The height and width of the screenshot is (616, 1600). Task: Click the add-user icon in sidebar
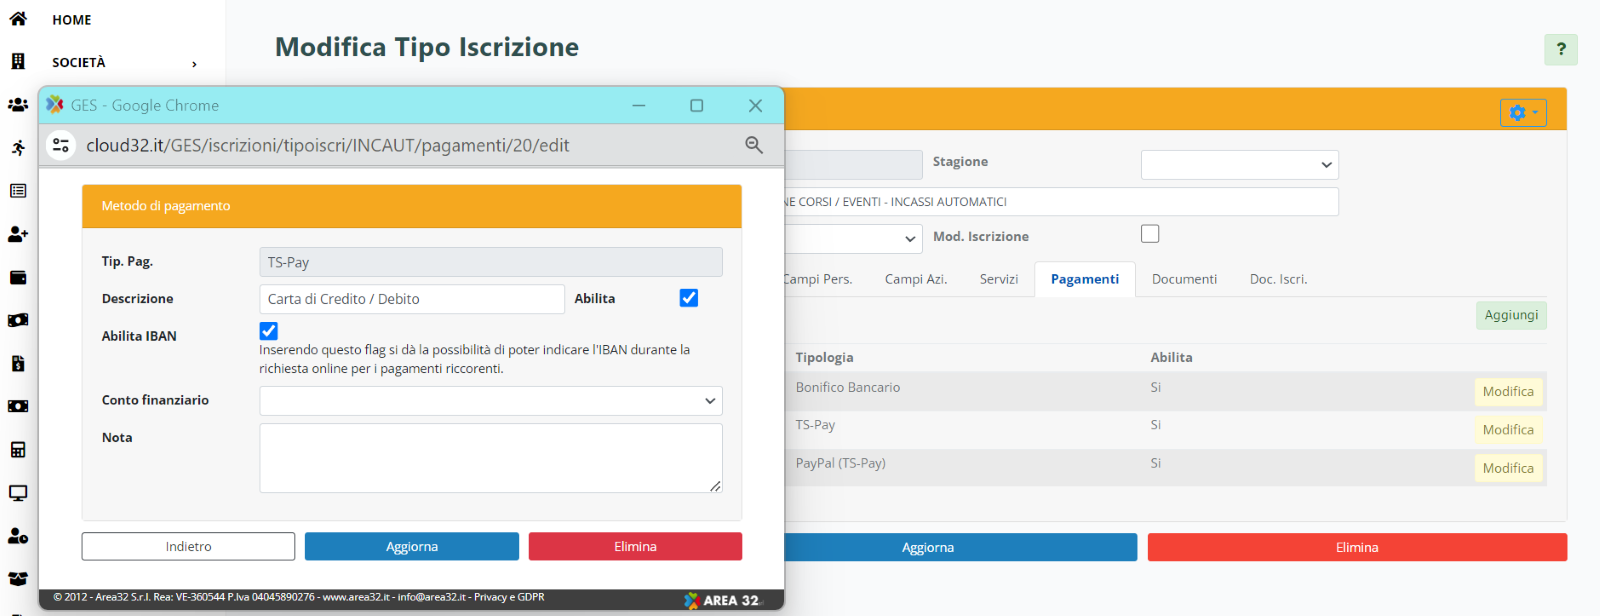pyautogui.click(x=18, y=234)
